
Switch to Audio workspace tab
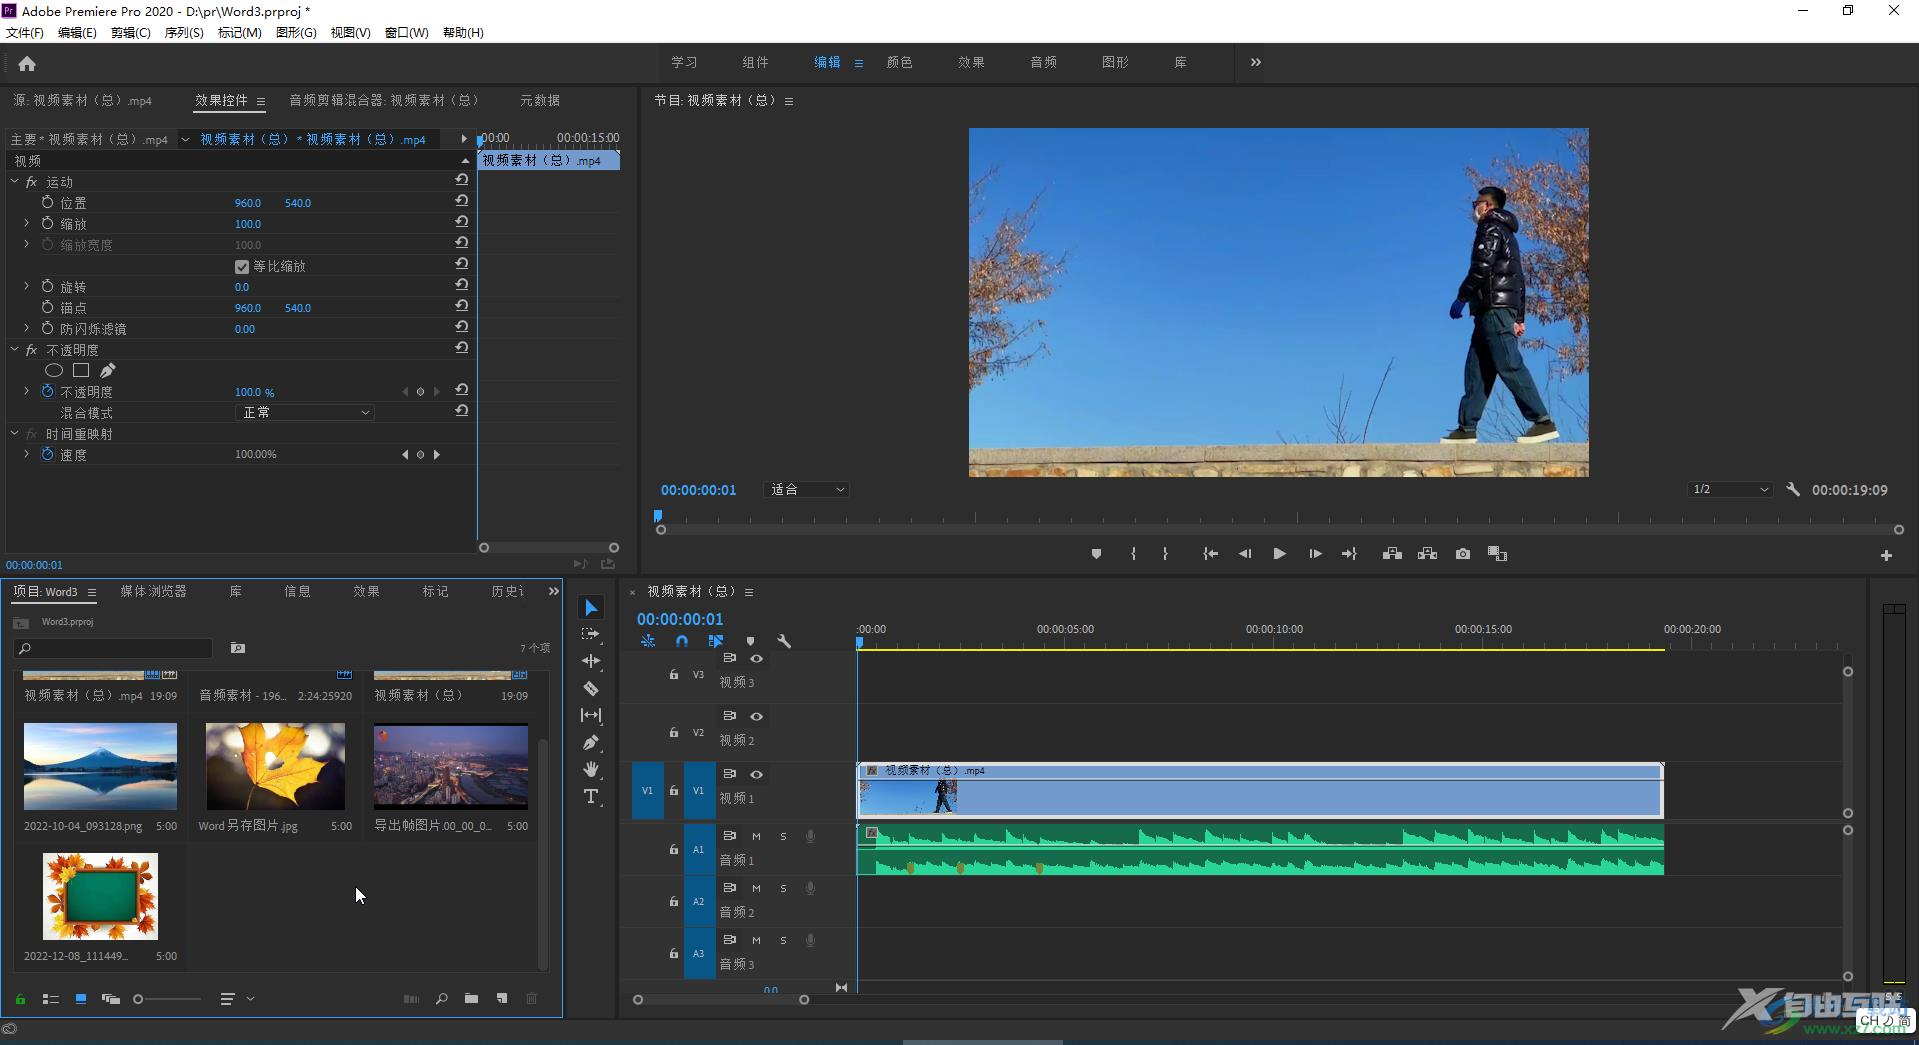pos(1043,62)
